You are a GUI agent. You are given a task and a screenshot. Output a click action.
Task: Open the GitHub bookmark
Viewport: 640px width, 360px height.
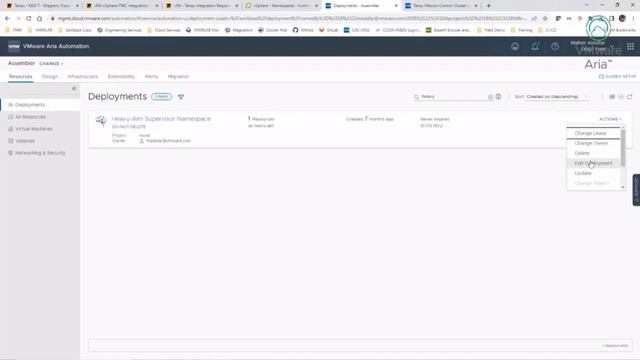(x=303, y=30)
